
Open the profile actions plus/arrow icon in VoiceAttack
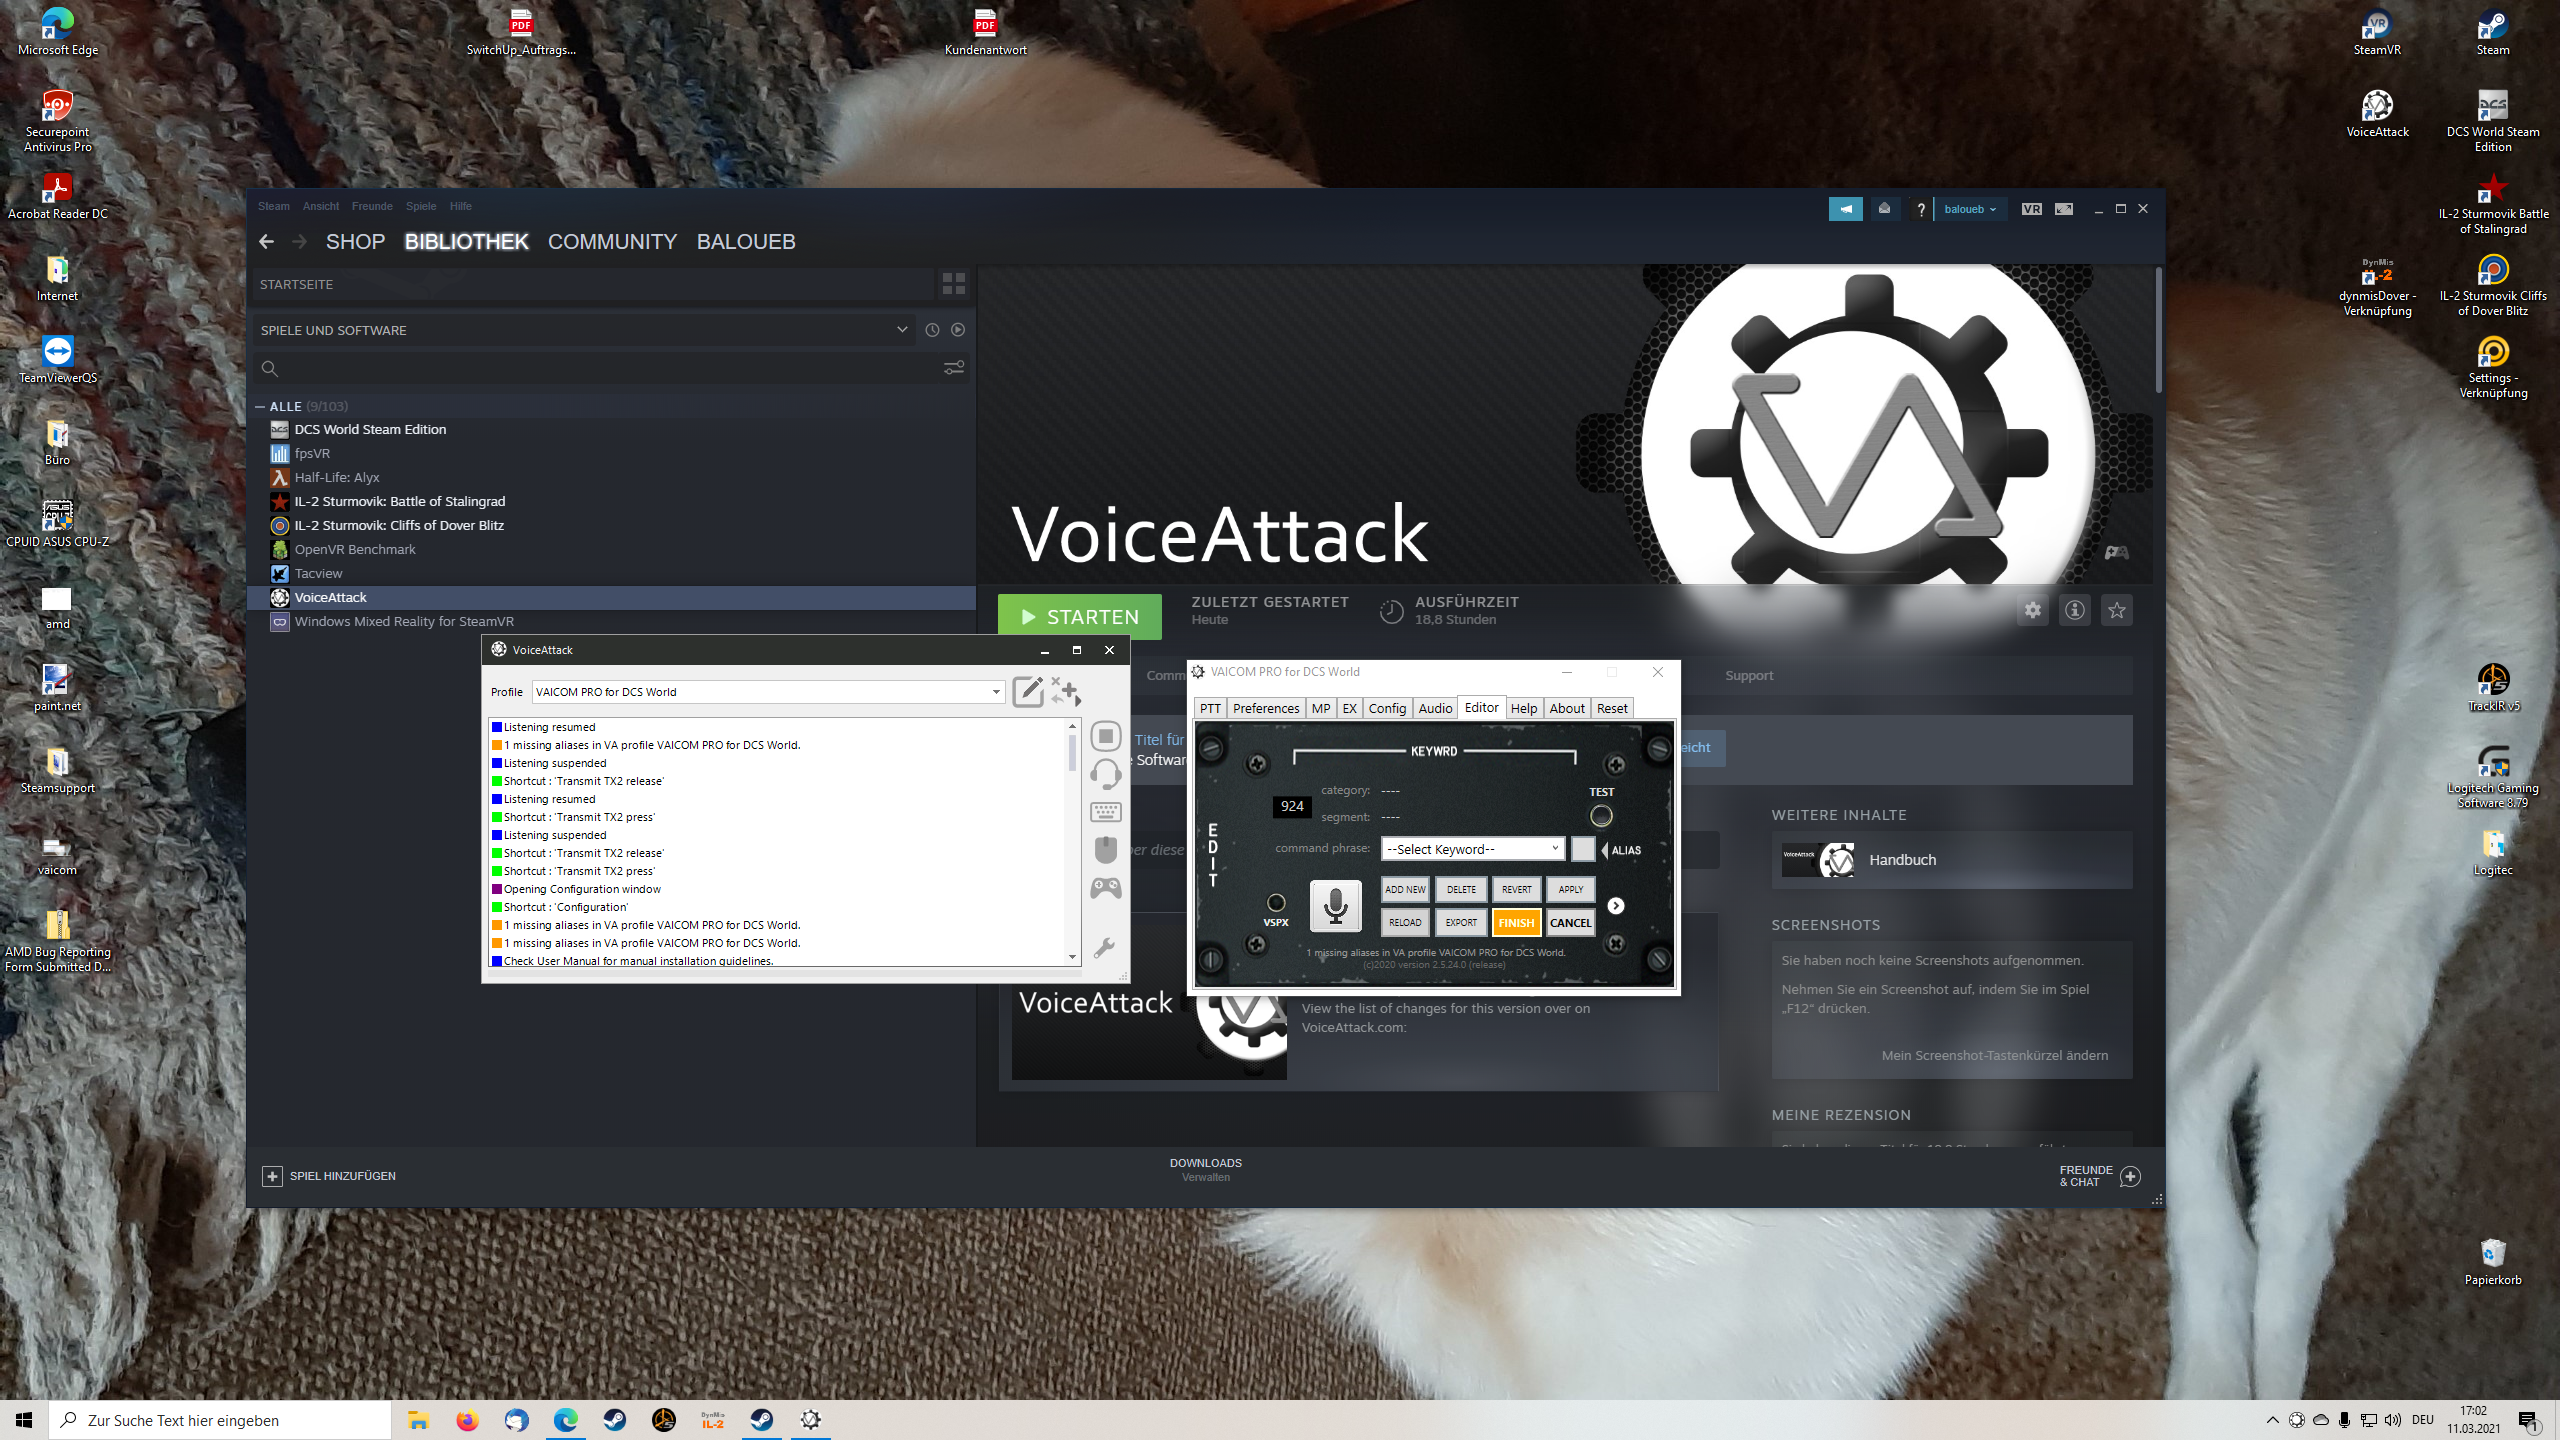[1067, 691]
